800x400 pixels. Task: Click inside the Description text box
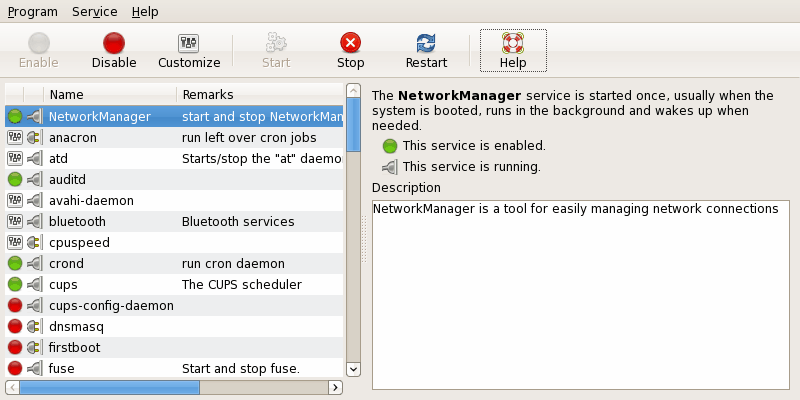click(580, 300)
